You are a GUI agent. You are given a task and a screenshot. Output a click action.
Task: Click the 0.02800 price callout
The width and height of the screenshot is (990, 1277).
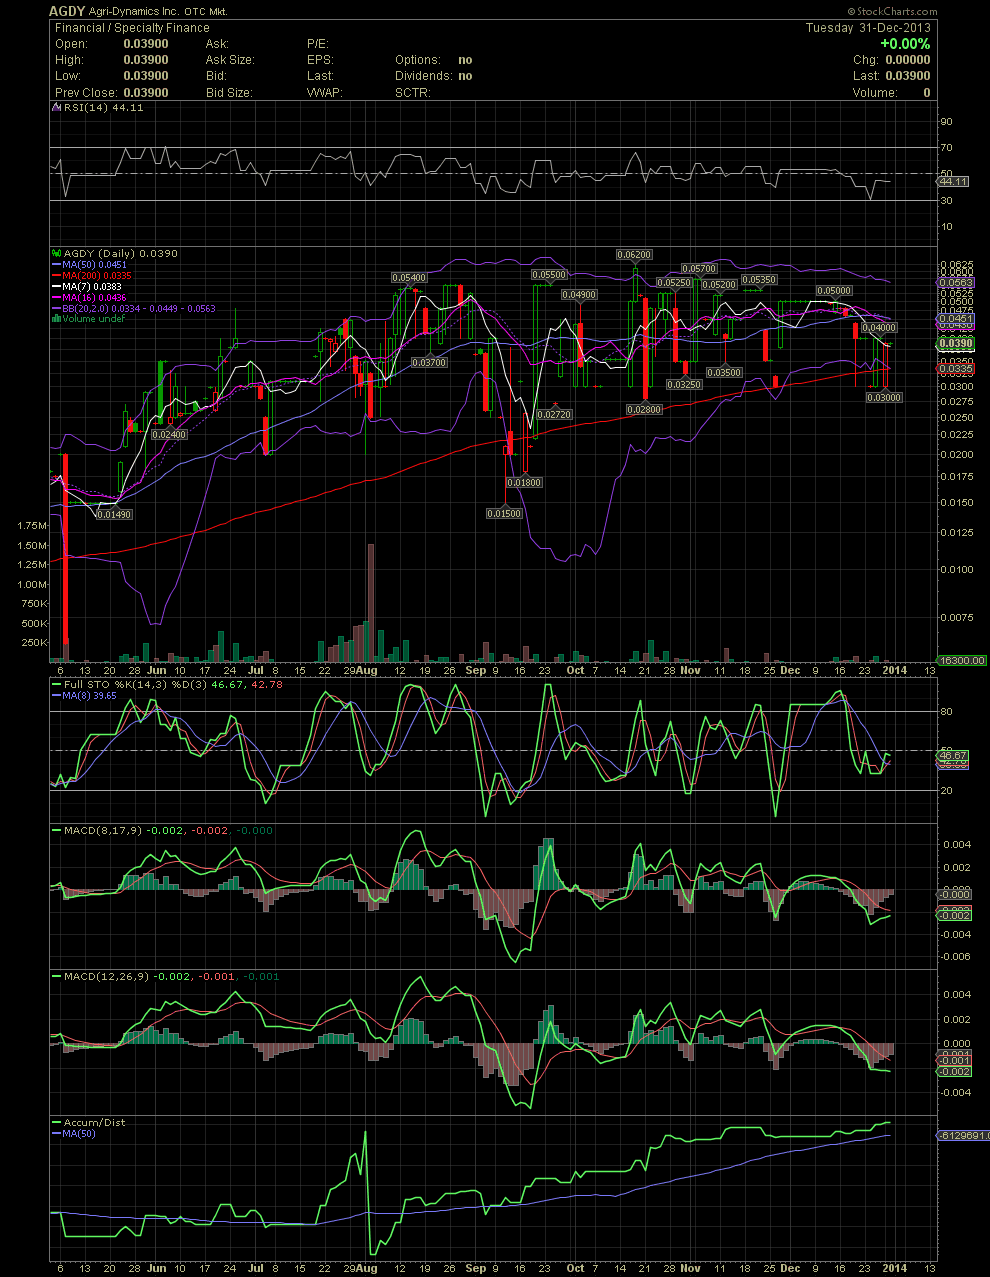click(644, 410)
